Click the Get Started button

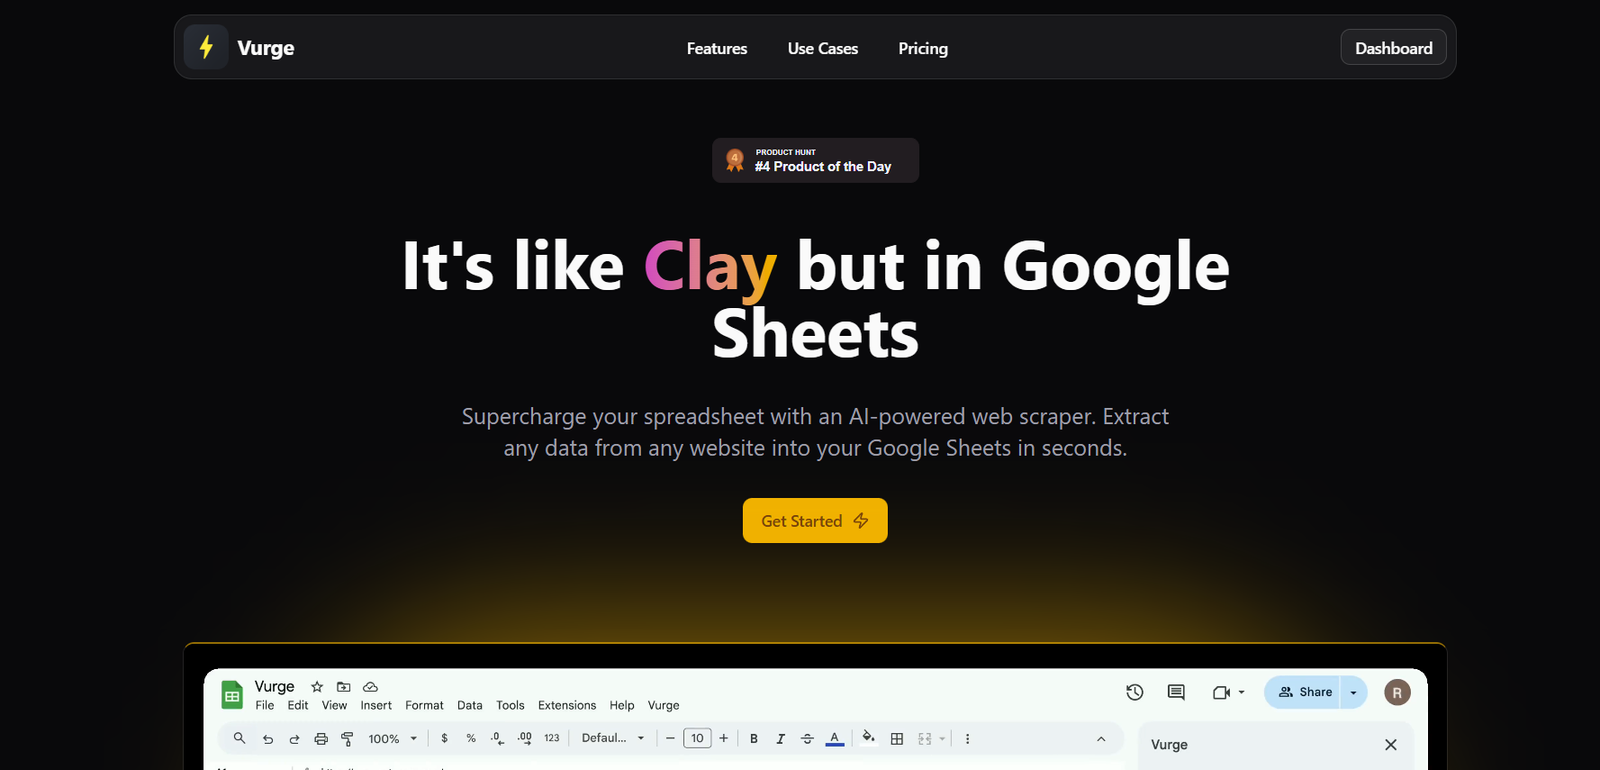coord(814,521)
